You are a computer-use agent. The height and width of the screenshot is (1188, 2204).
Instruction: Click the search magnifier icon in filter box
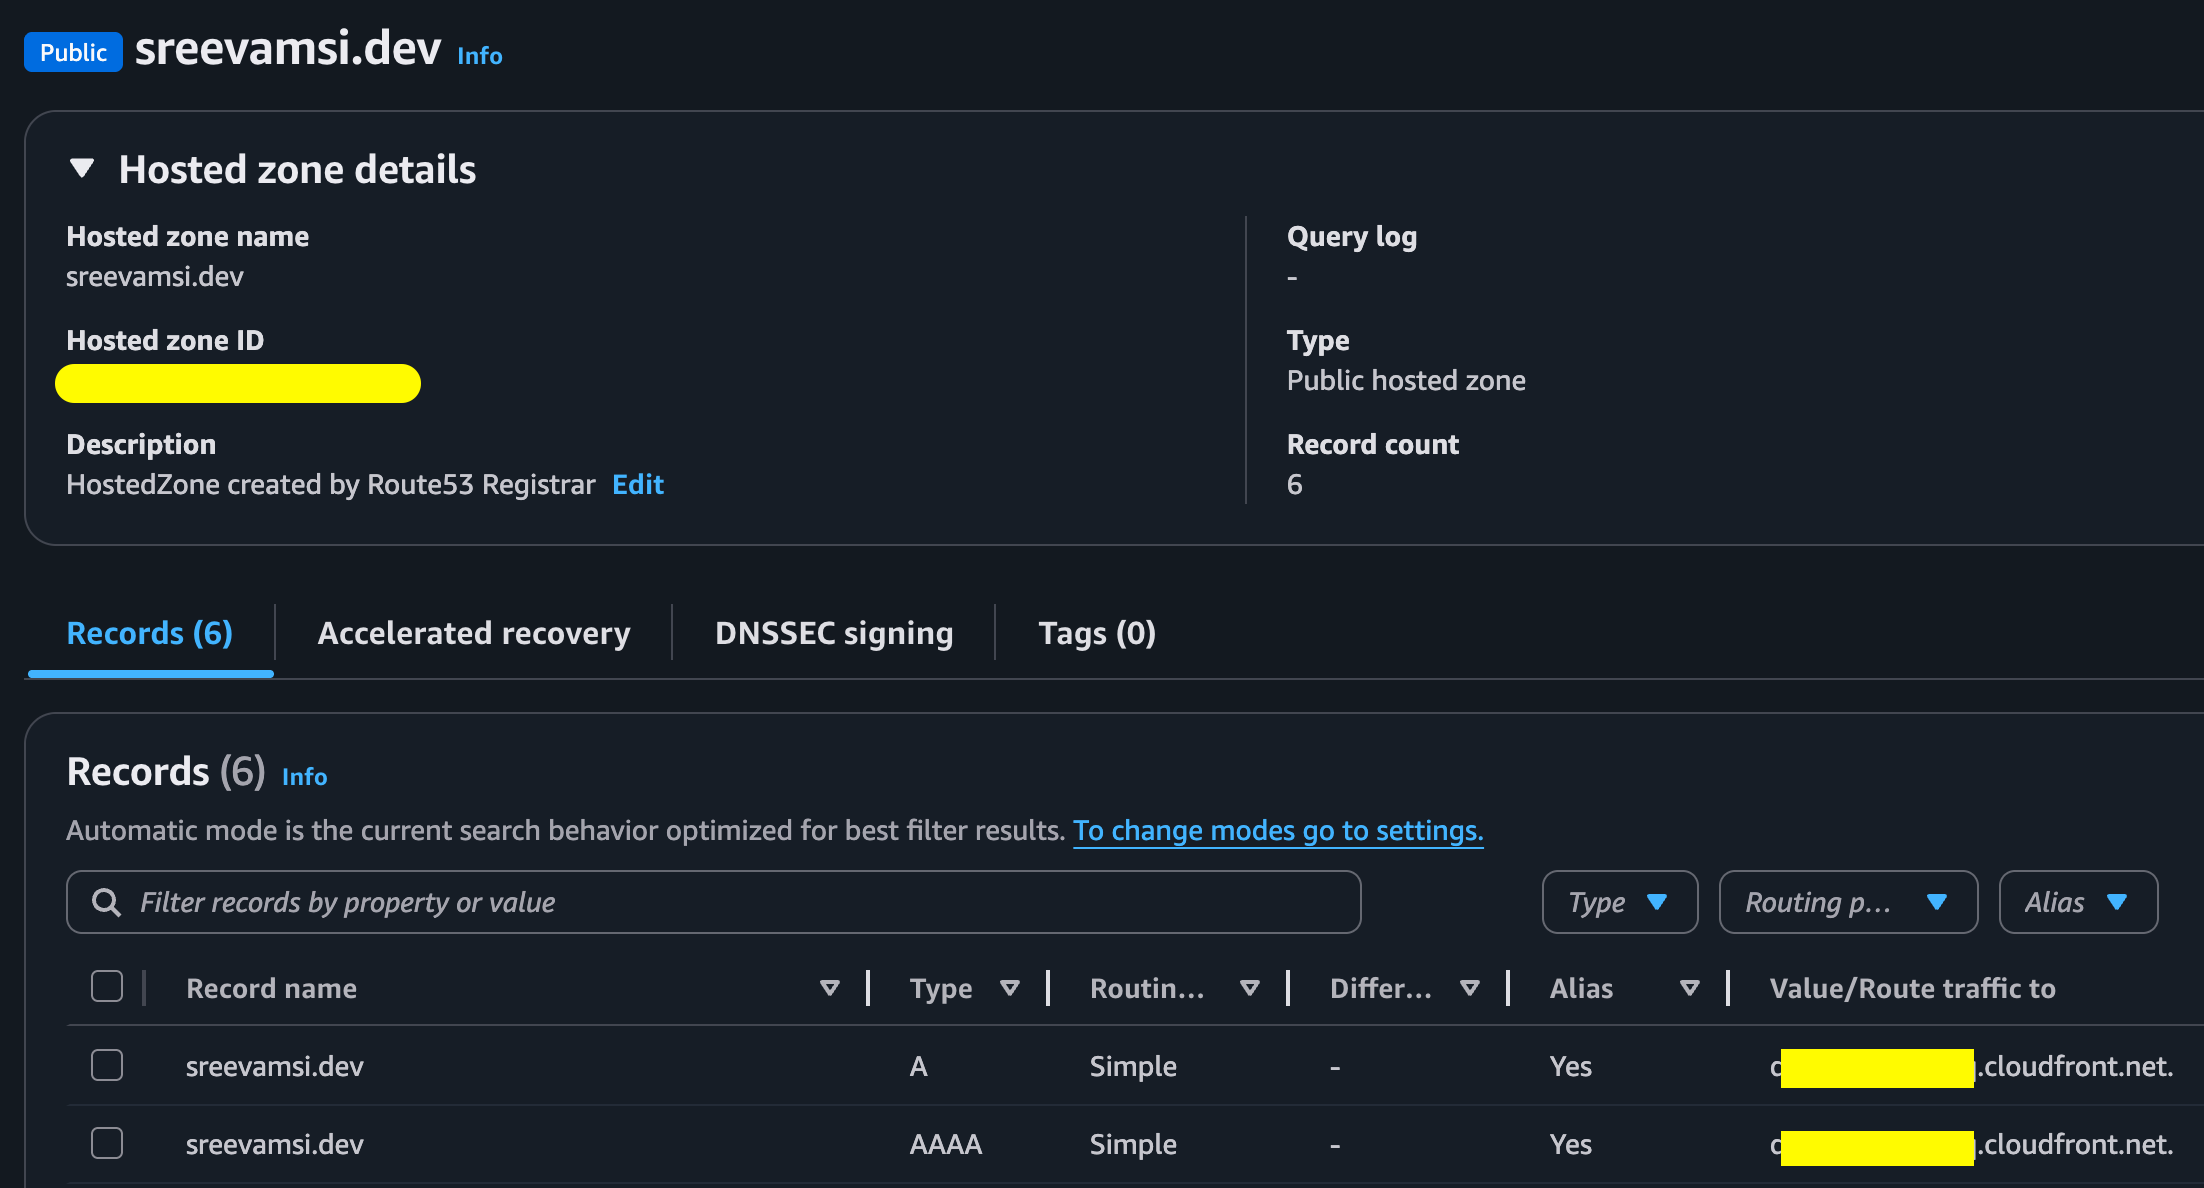106,902
